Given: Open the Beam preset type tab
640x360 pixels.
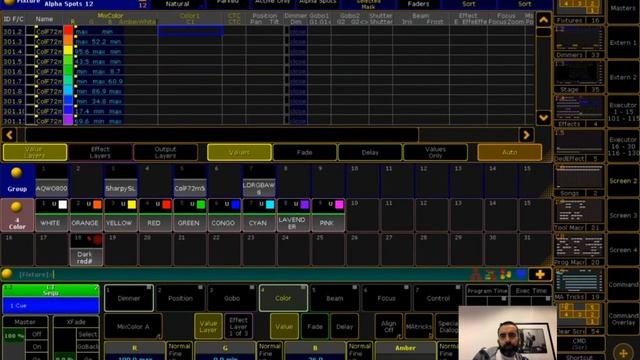Looking at the screenshot, I should [x=334, y=298].
